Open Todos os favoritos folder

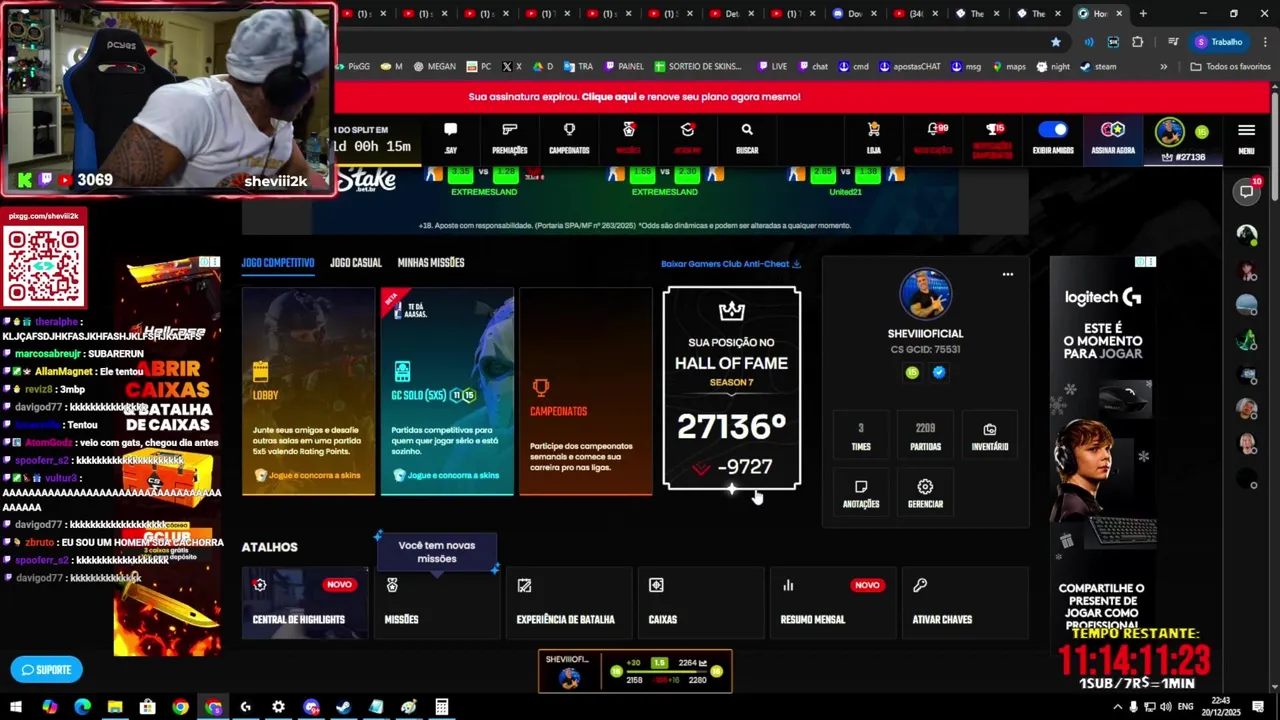point(1230,67)
